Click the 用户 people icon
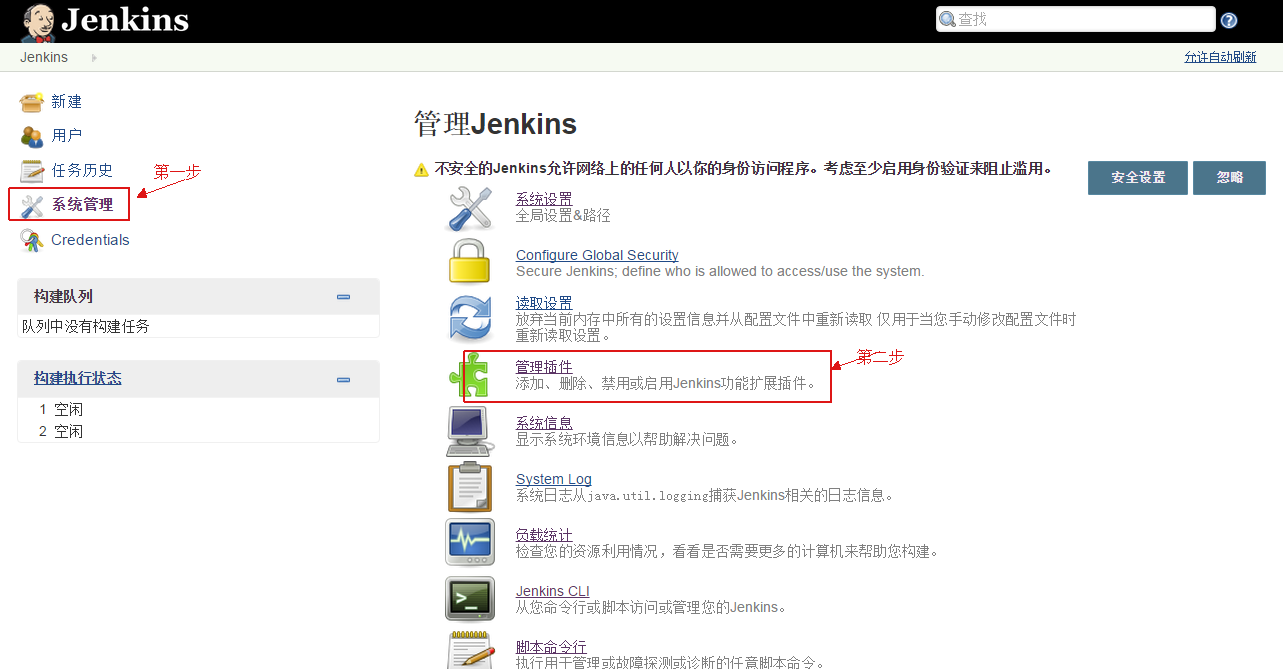1283x669 pixels. [x=32, y=136]
